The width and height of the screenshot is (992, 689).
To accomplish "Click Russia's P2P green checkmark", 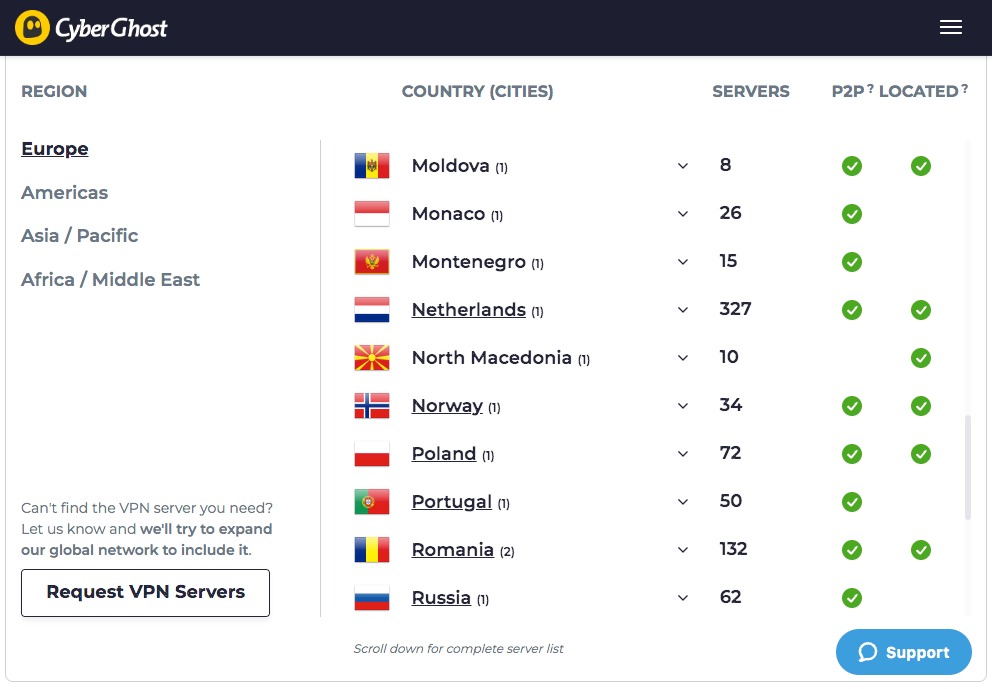I will [852, 597].
